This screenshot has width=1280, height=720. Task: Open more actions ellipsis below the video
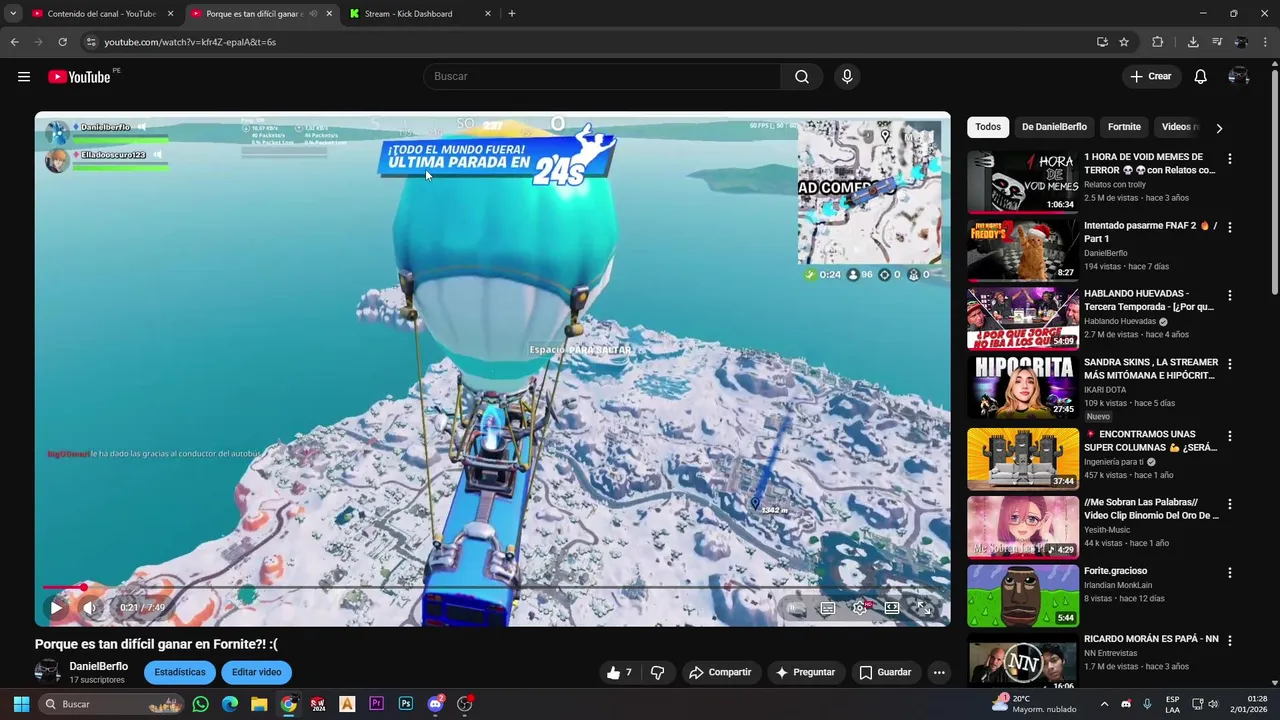point(939,673)
